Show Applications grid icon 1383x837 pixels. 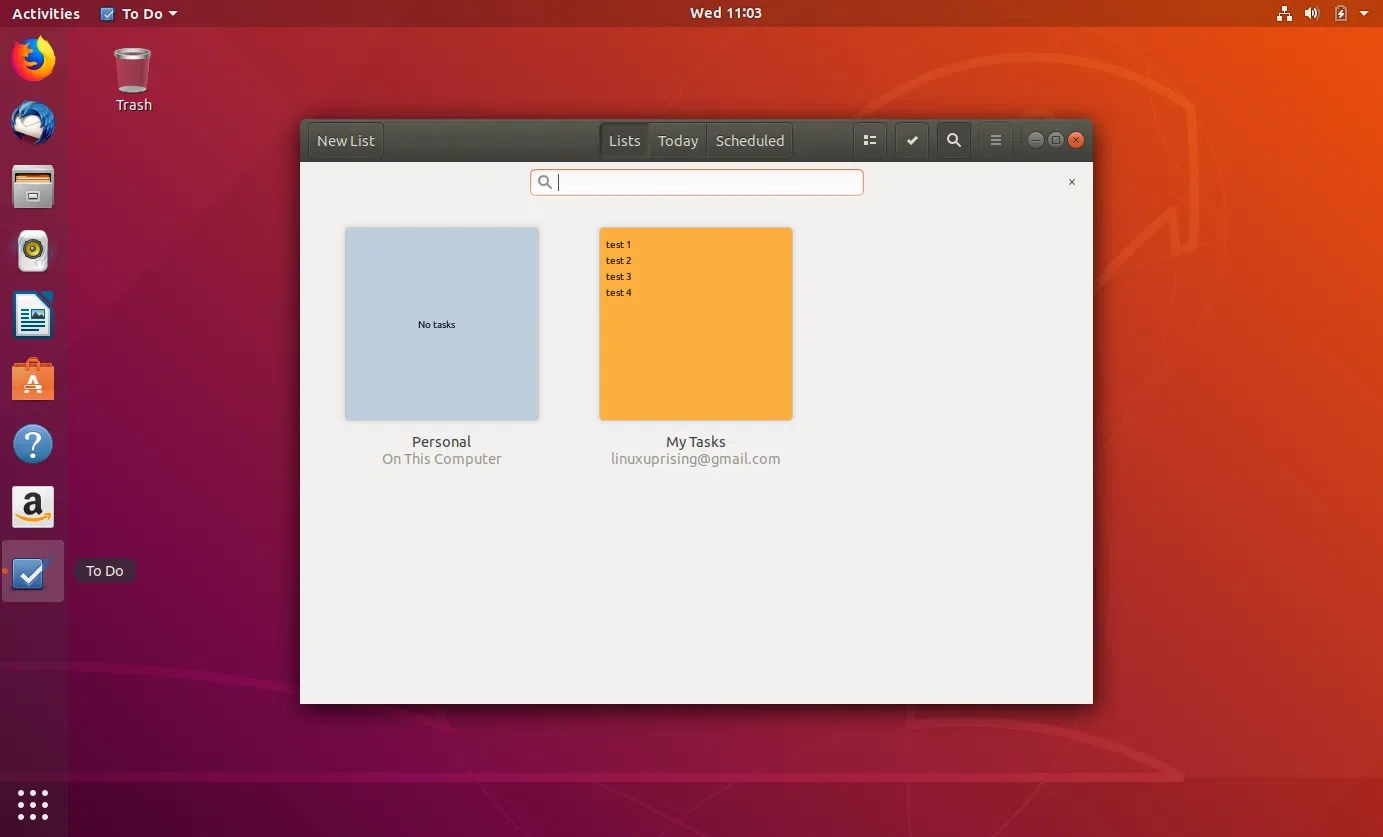(33, 804)
